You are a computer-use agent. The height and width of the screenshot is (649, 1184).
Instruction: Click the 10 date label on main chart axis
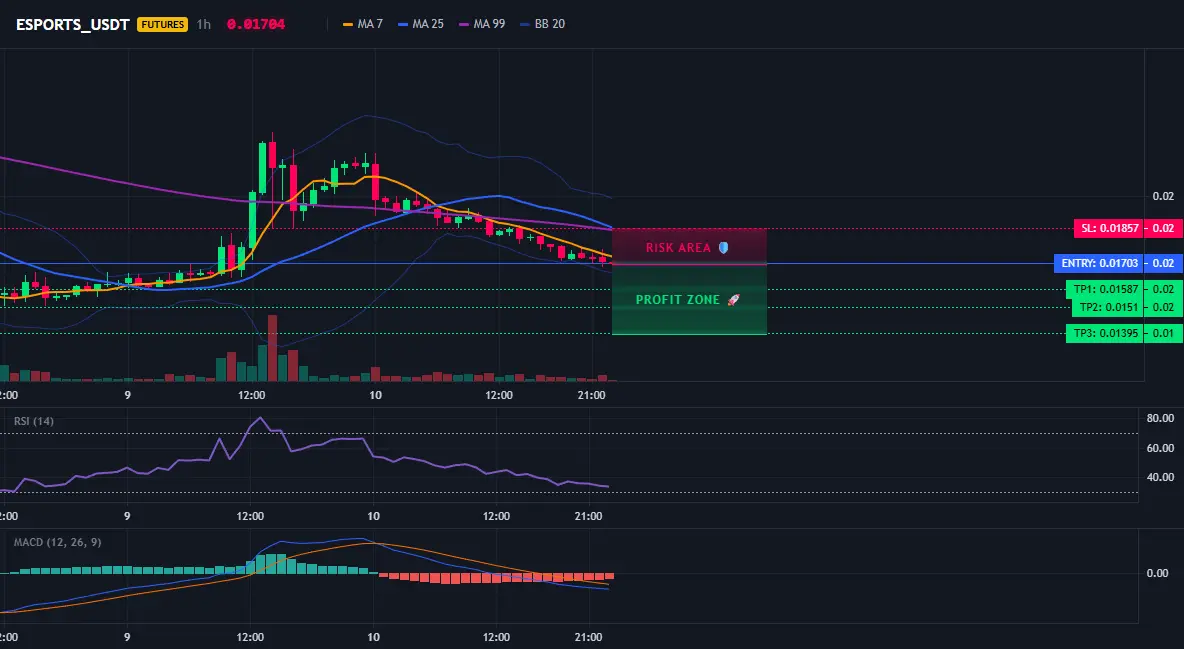coord(375,395)
